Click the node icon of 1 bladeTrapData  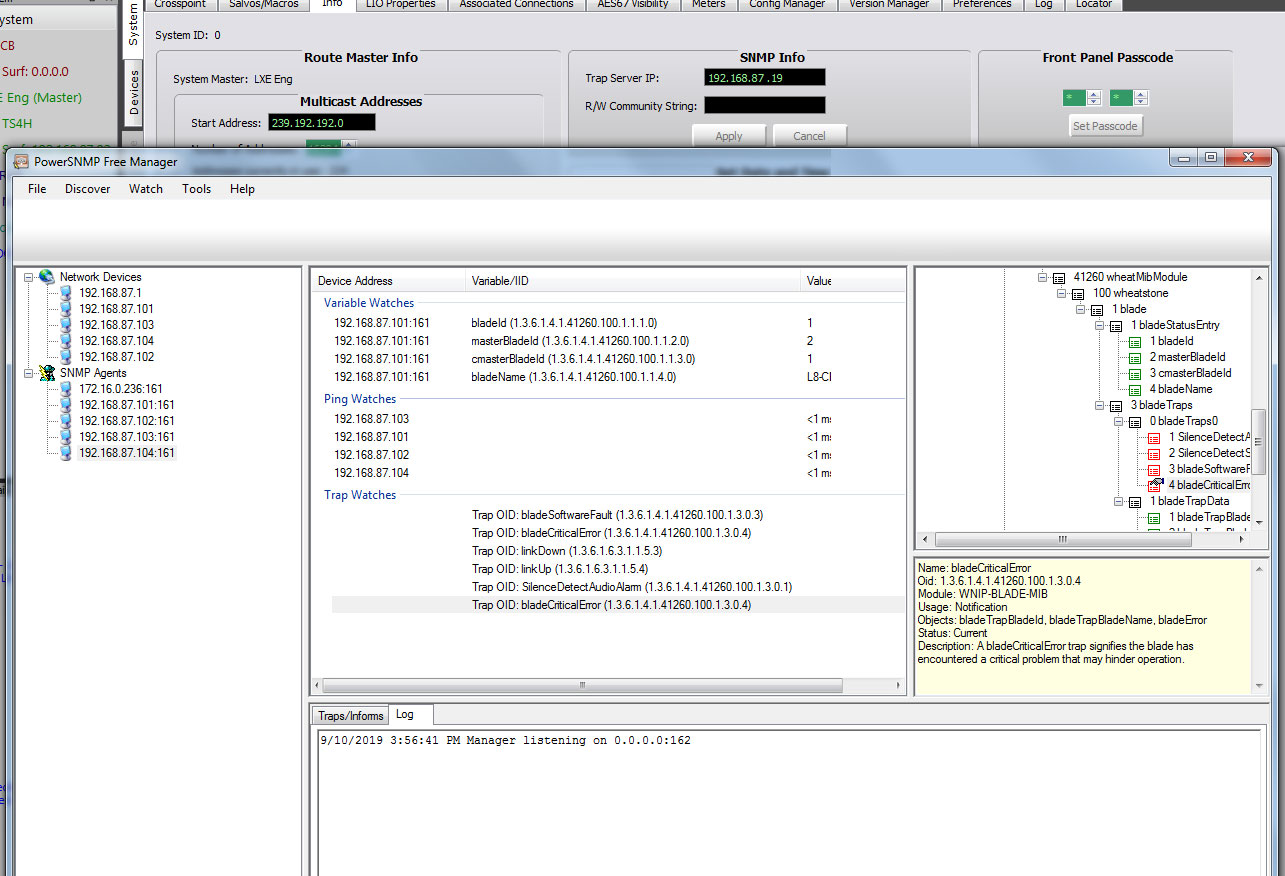coord(1135,501)
